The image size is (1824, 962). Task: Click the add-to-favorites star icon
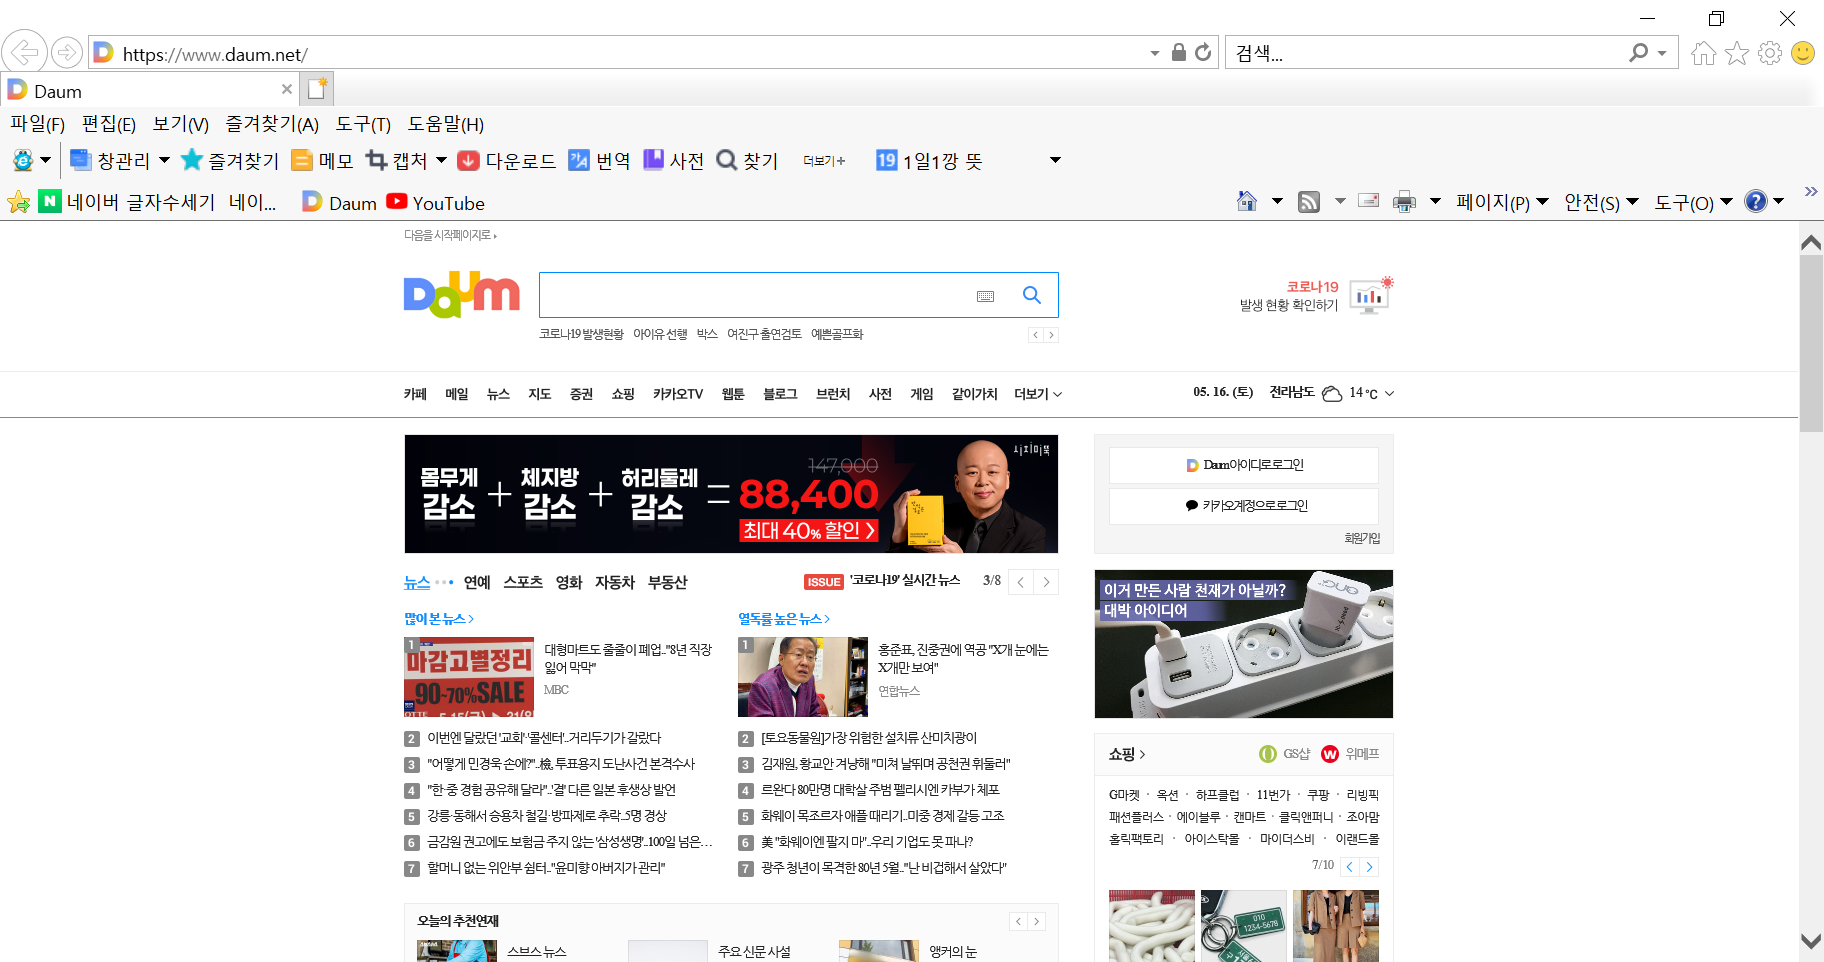click(19, 202)
